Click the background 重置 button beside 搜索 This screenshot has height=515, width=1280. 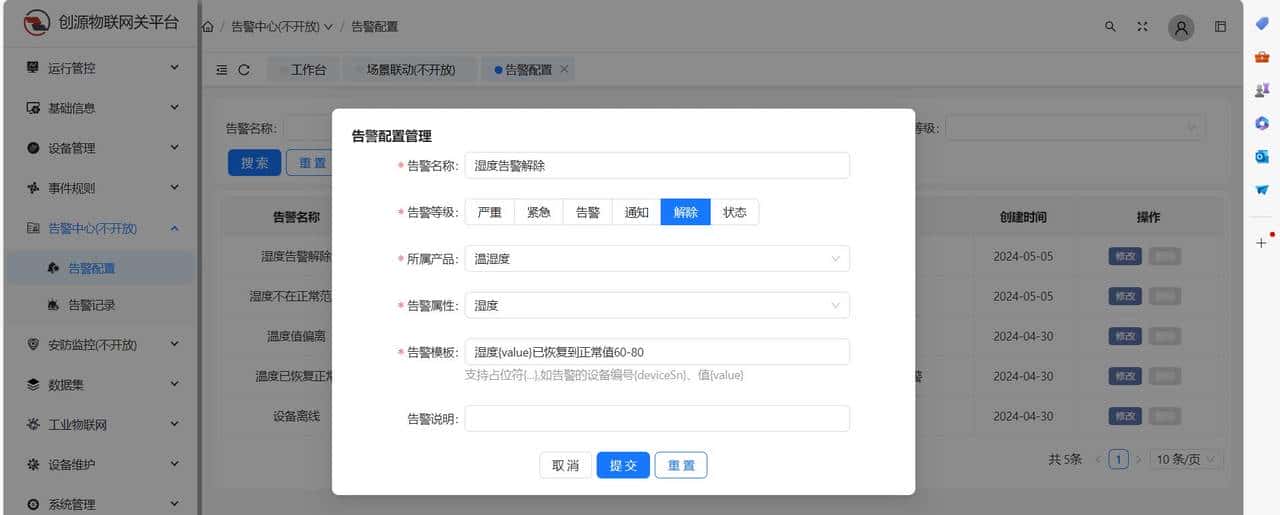point(309,162)
